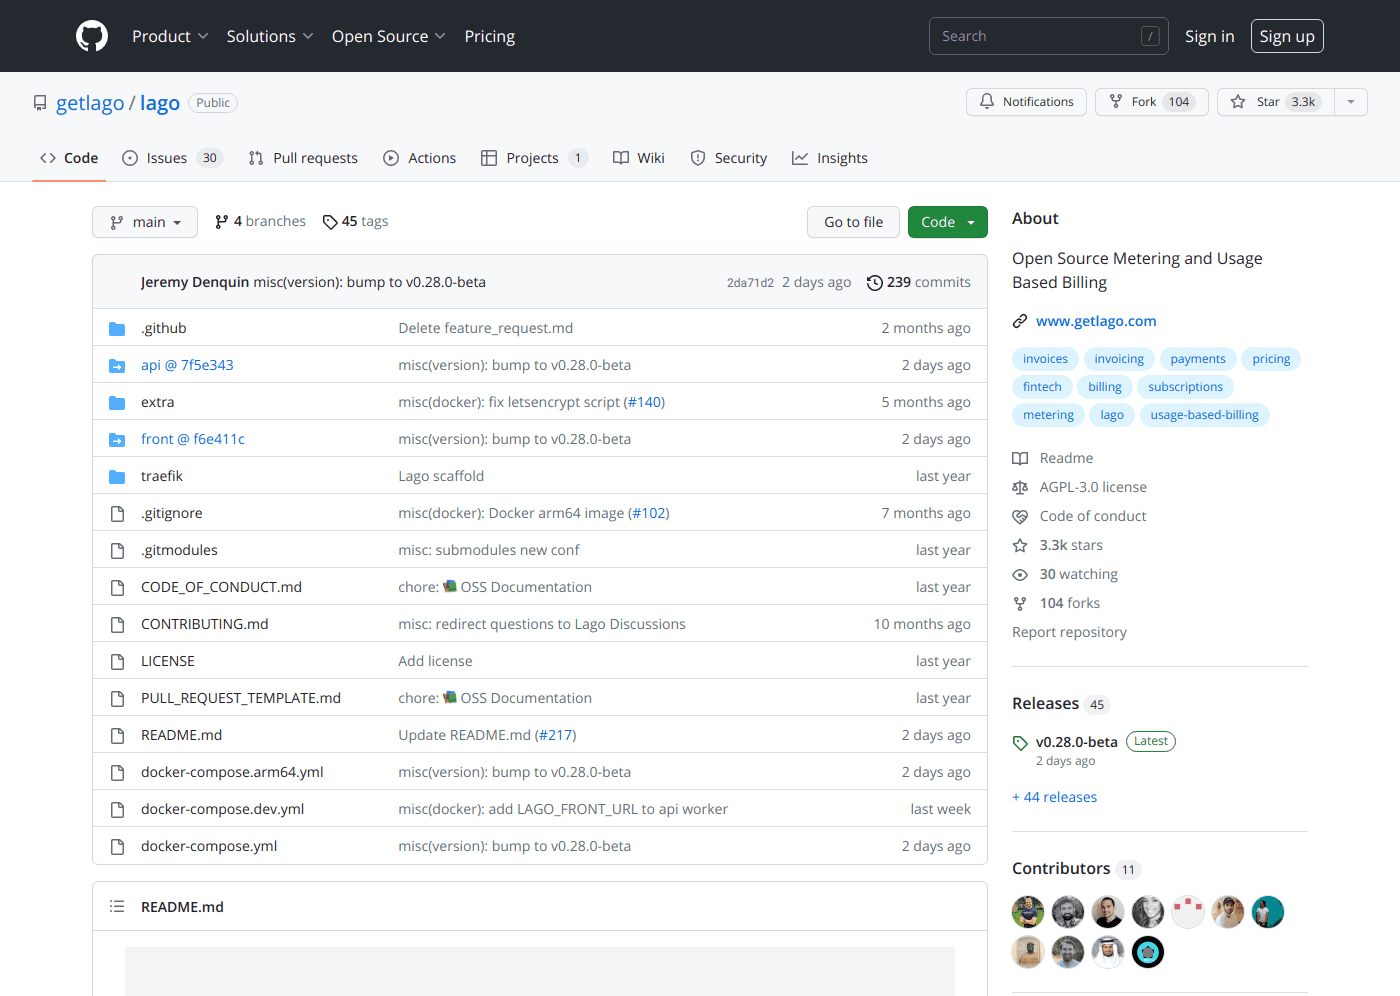Click the commit history clock icon

point(874,283)
